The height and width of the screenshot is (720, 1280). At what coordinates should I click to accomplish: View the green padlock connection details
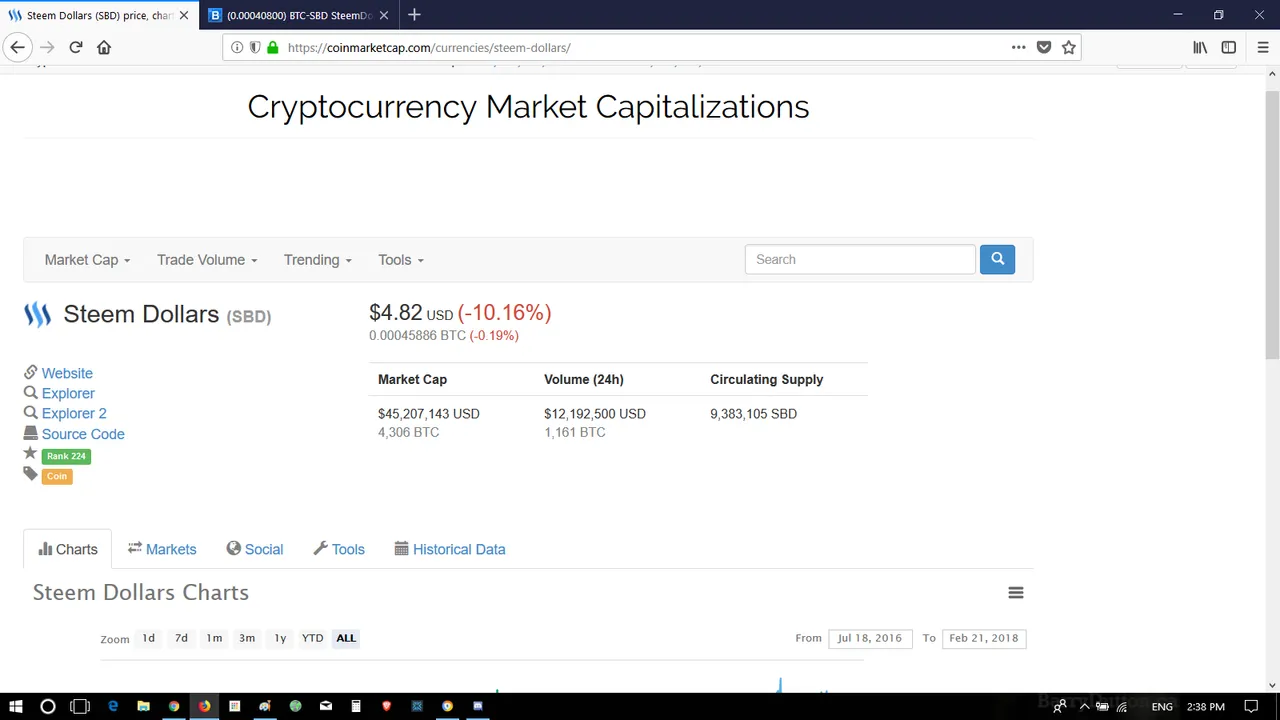(272, 47)
